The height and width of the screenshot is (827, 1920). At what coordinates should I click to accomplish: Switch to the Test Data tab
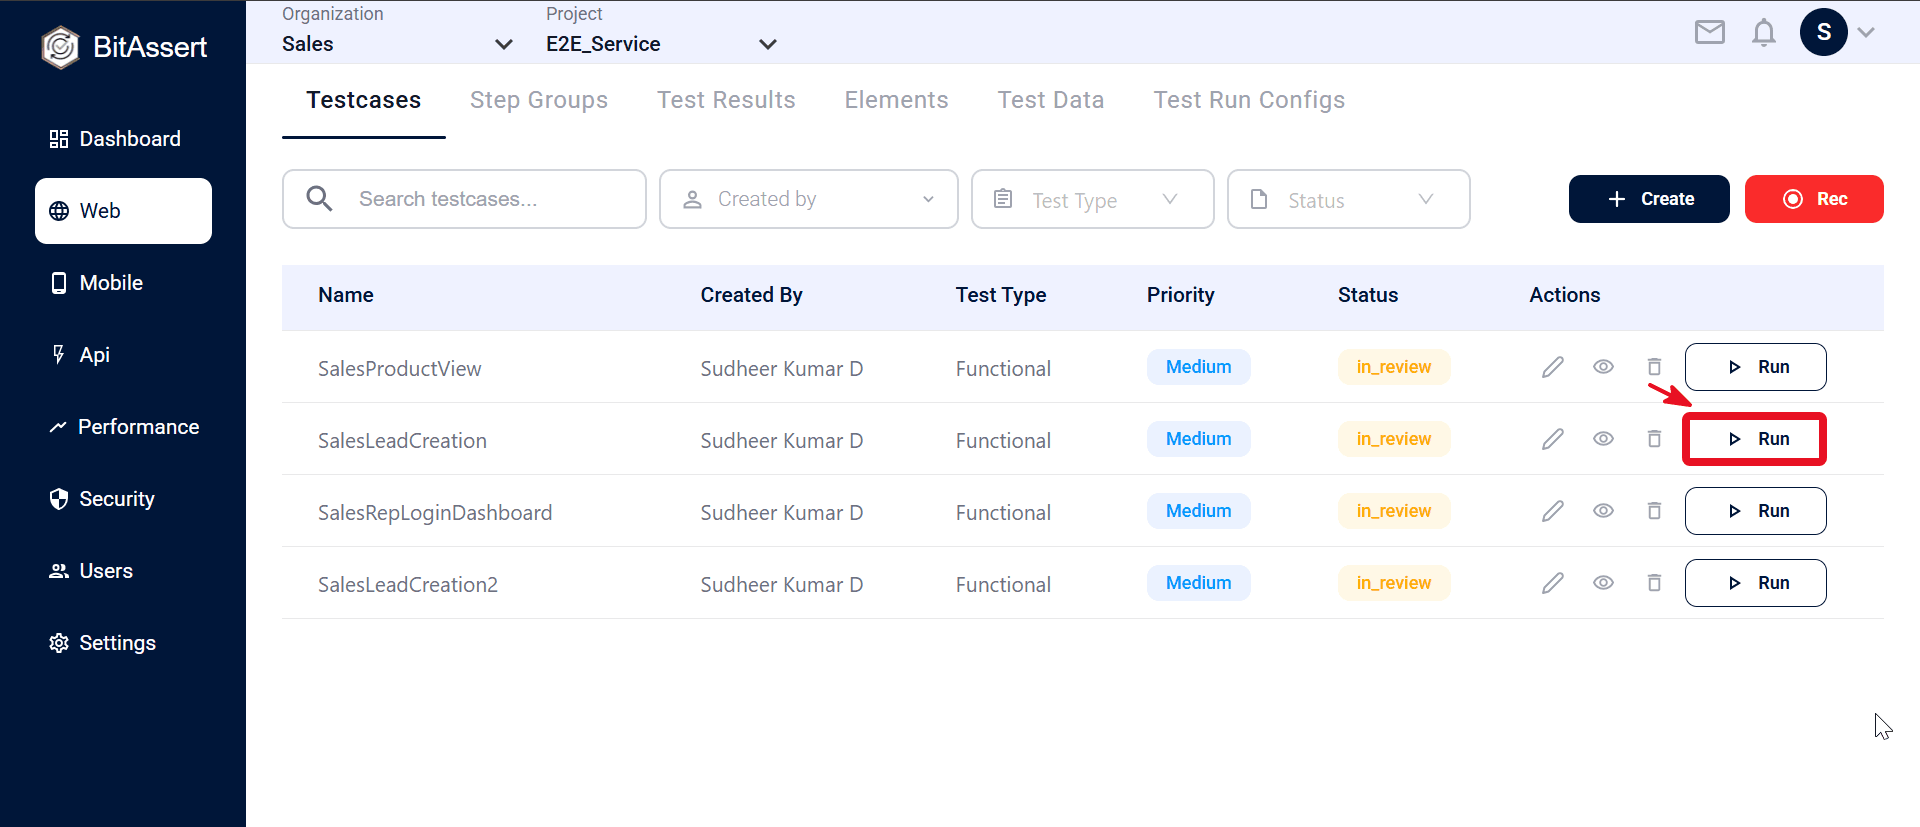[1051, 100]
